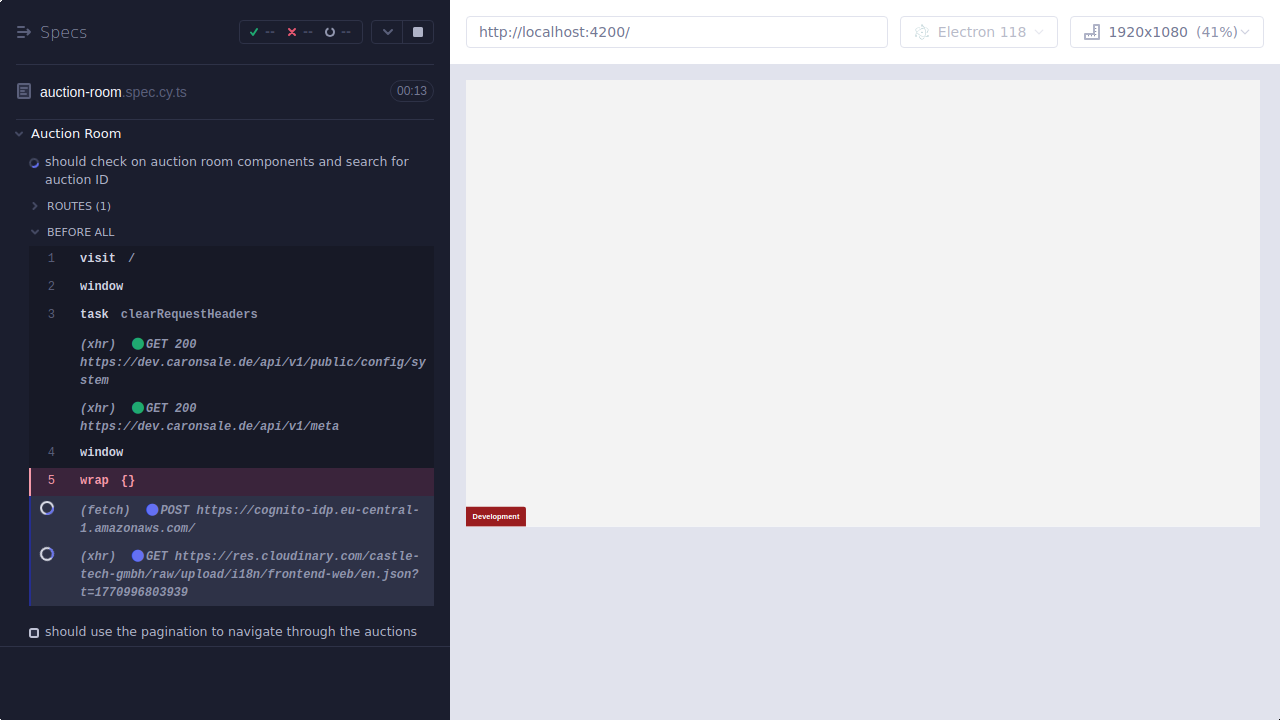Open the 1920x1080 viewport dropdown
The height and width of the screenshot is (720, 1280).
point(1166,31)
